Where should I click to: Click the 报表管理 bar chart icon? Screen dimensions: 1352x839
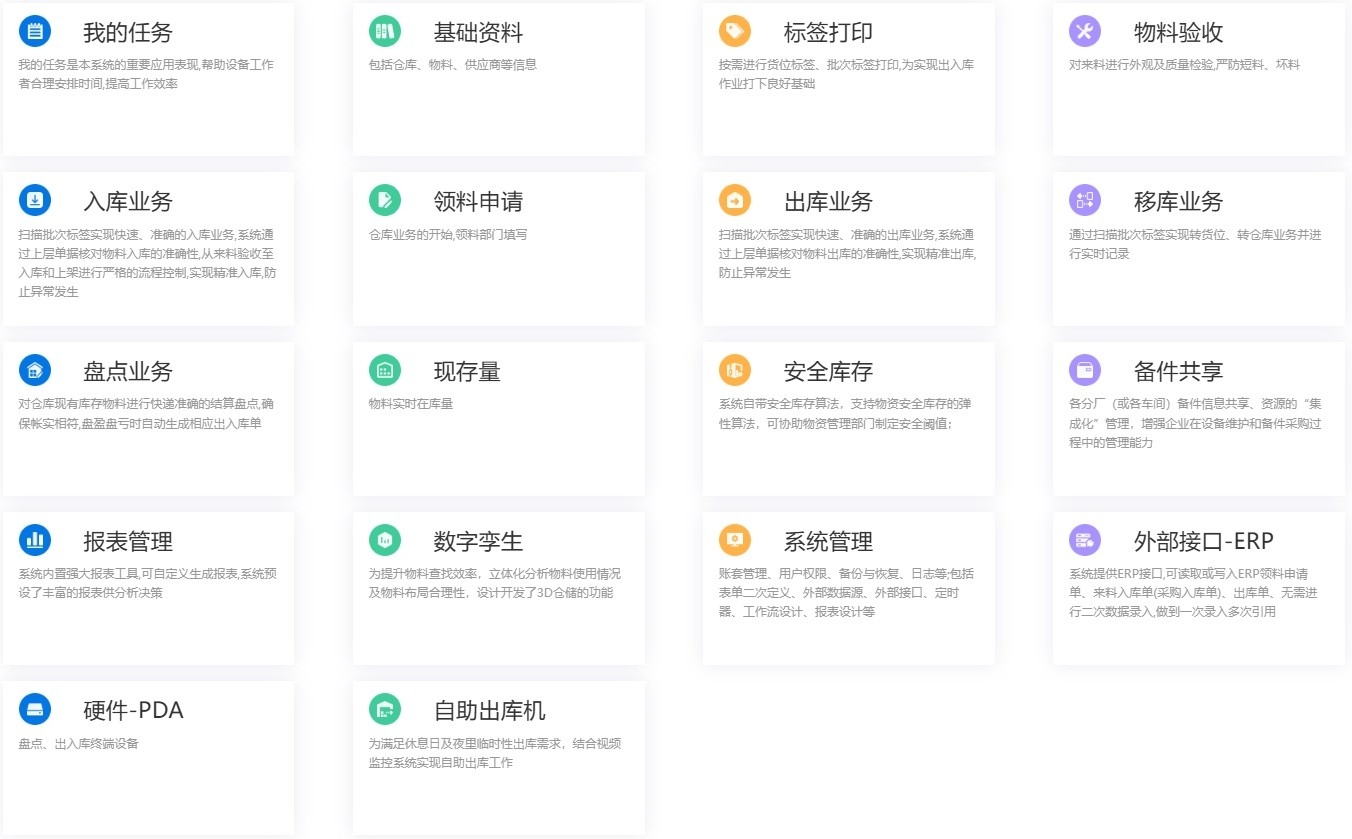(35, 541)
